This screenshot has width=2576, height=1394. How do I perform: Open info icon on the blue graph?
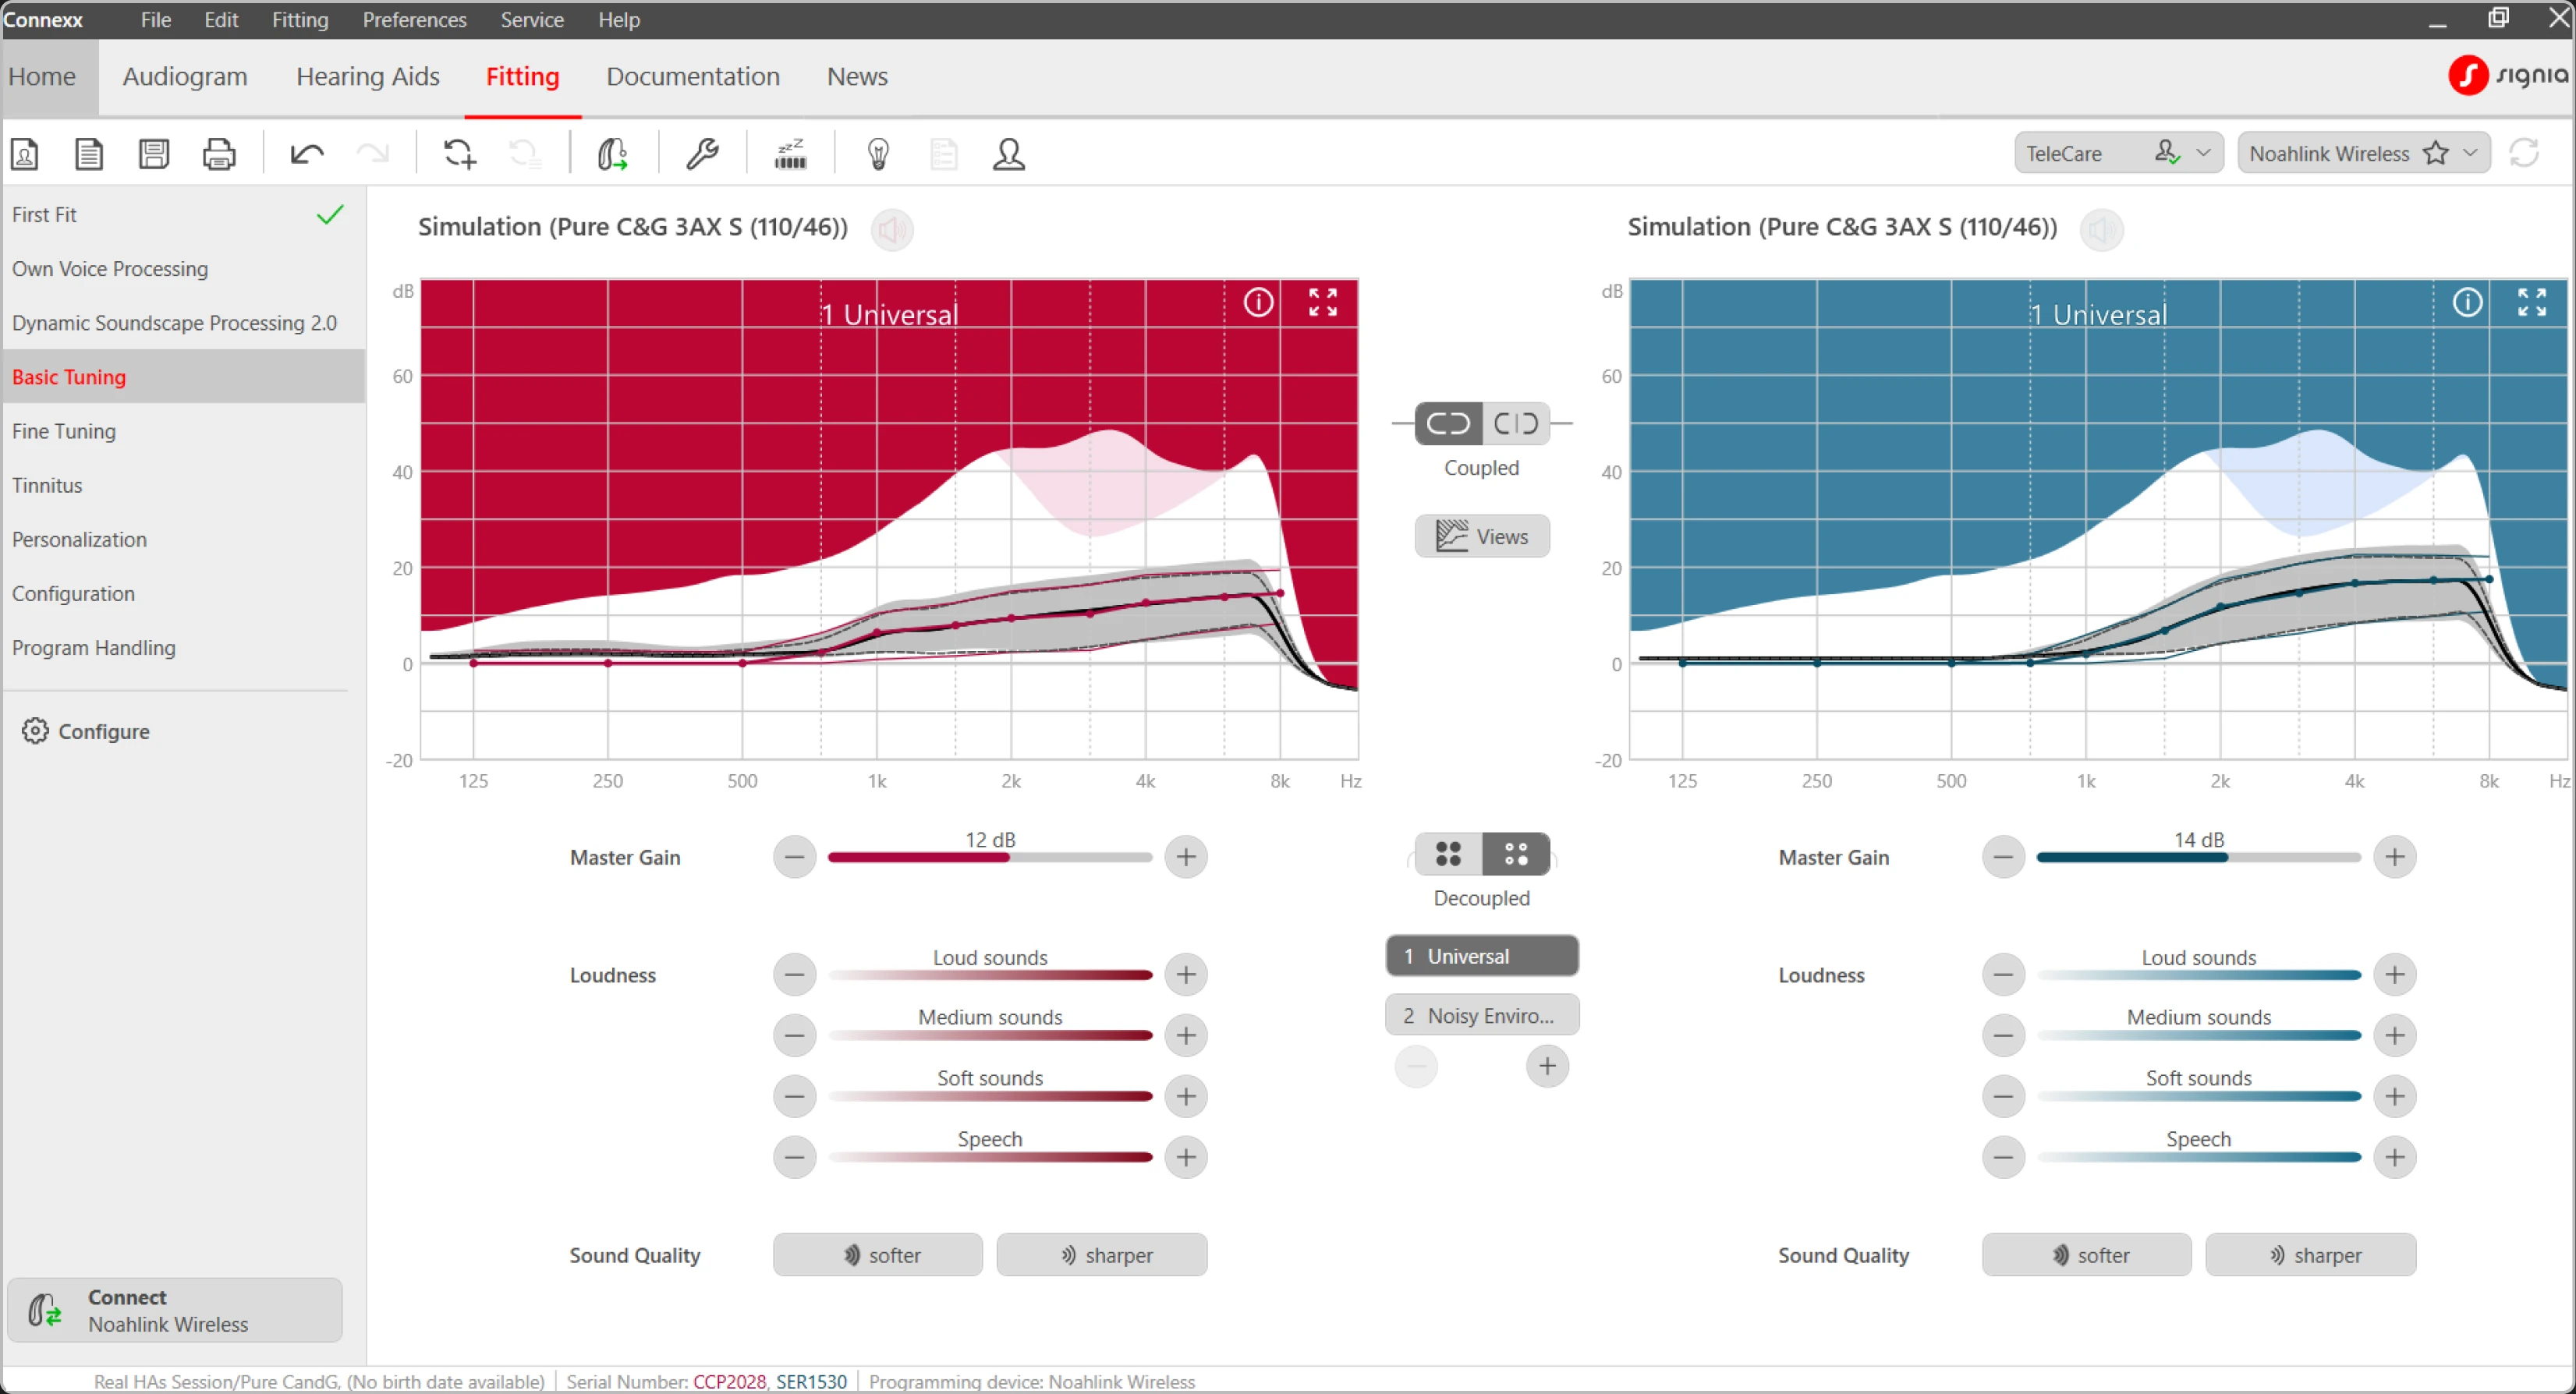[x=2467, y=302]
